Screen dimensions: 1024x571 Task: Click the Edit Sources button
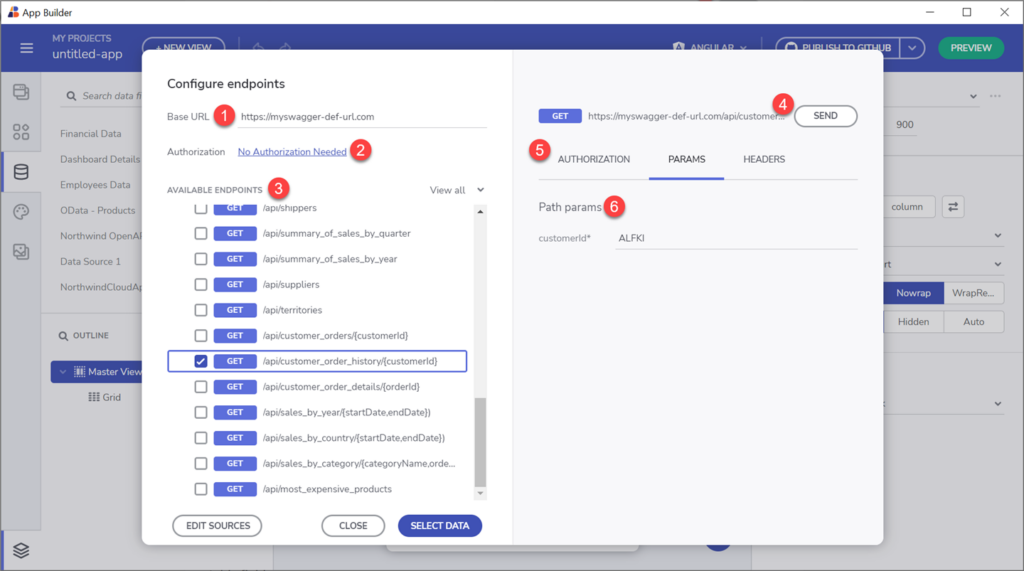tap(217, 525)
